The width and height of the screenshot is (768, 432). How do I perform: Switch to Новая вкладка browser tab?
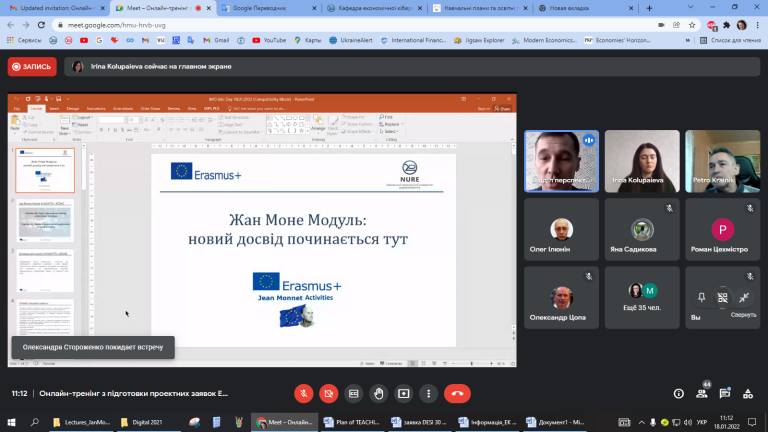pyautogui.click(x=585, y=8)
